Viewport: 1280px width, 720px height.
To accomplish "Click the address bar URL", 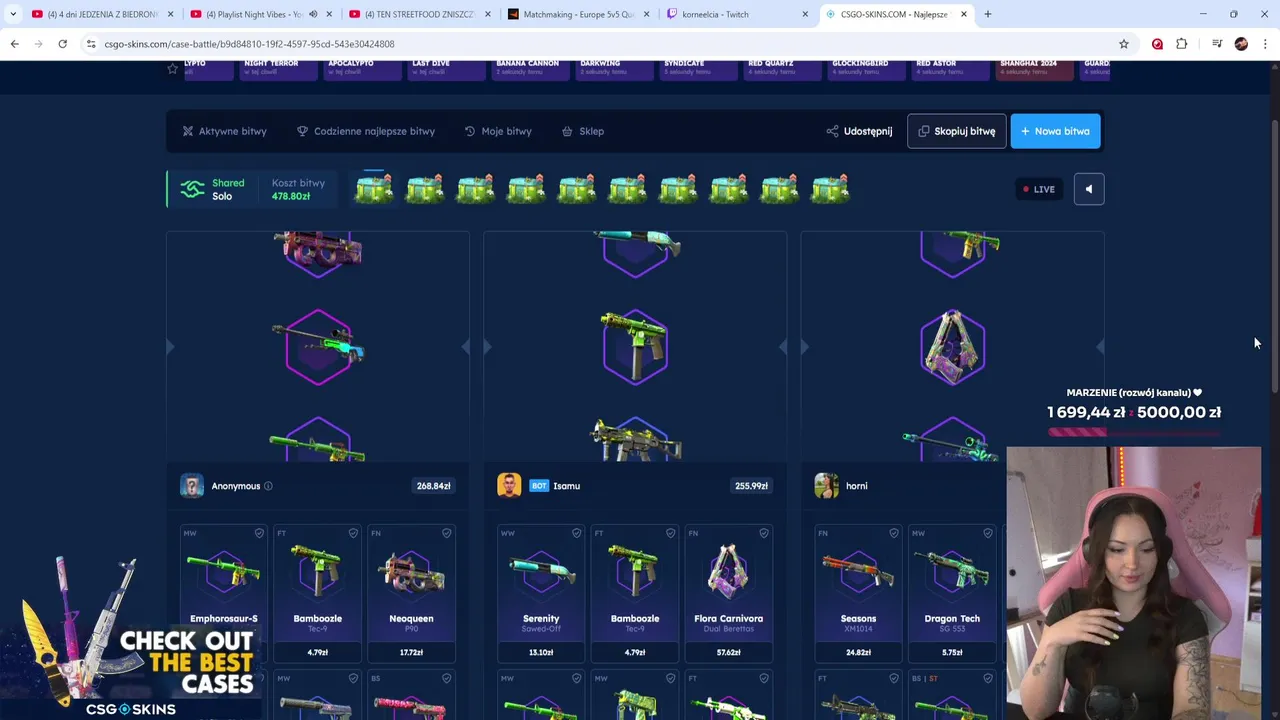I will tap(249, 44).
